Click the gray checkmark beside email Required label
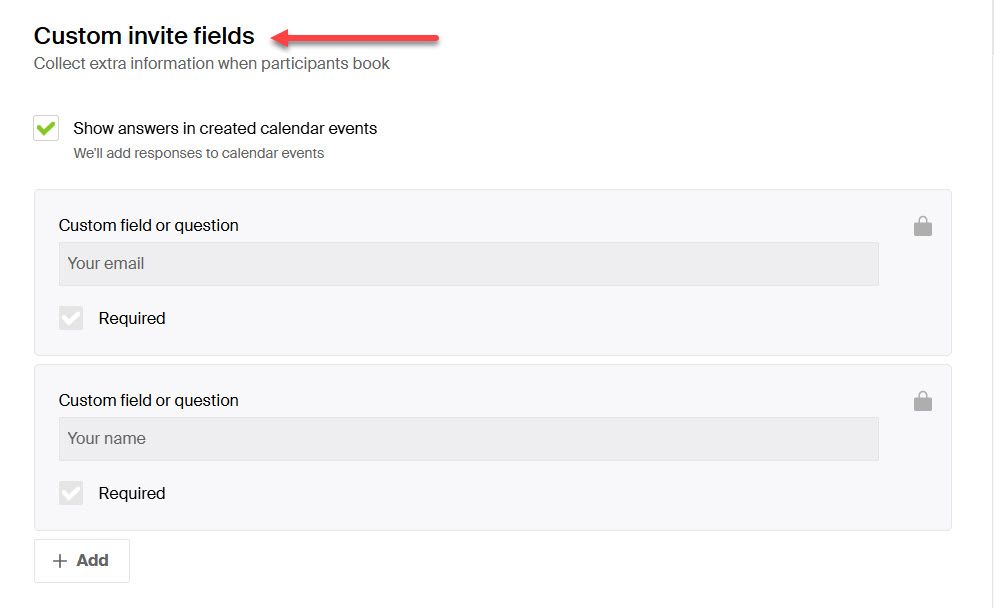This screenshot has width=994, height=608. coord(70,318)
